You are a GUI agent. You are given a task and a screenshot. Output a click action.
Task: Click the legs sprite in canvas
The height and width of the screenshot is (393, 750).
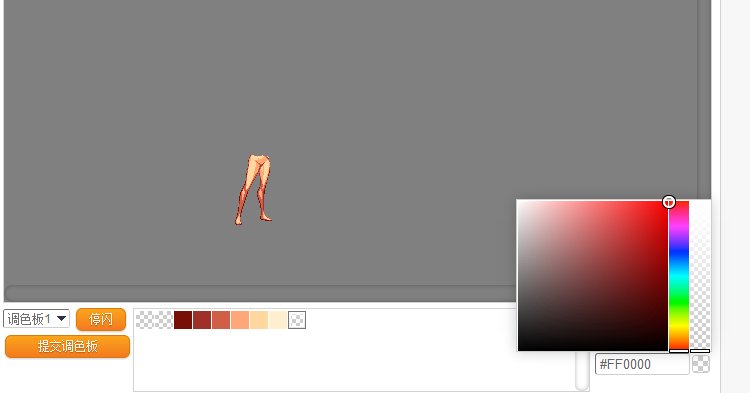pos(254,189)
